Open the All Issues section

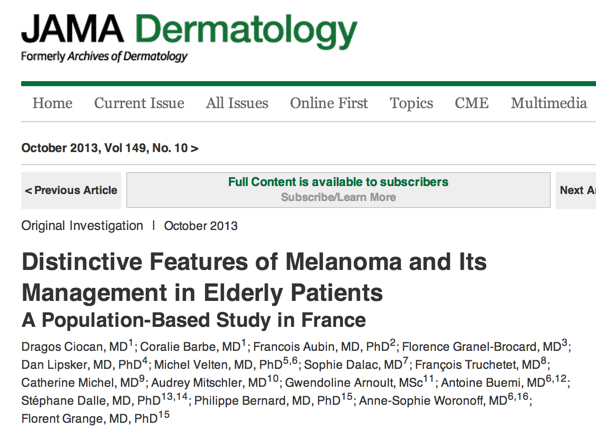[x=237, y=103]
